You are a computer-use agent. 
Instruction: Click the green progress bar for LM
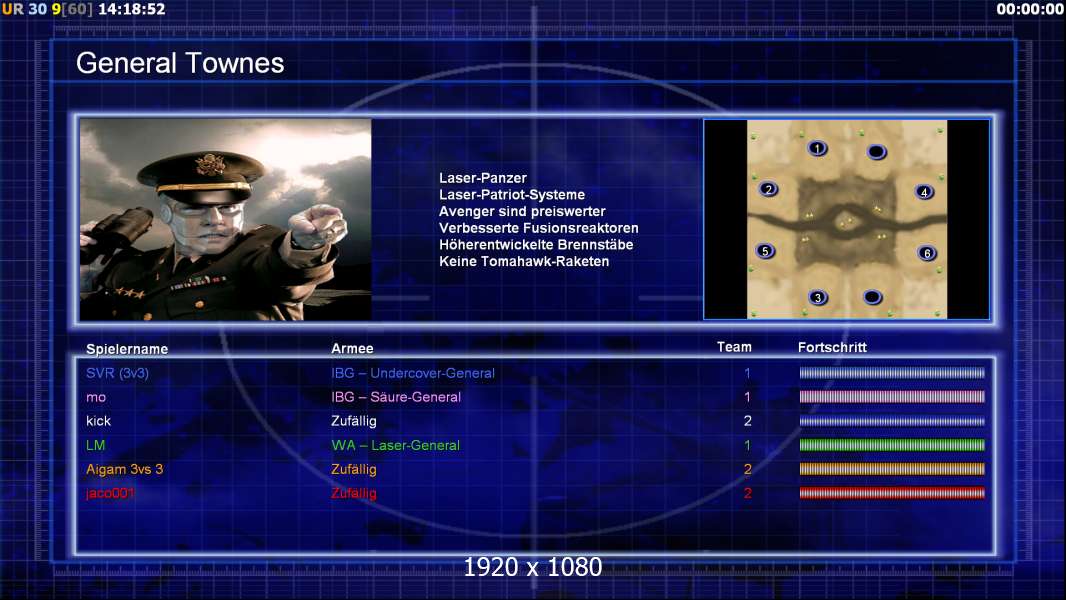892,445
